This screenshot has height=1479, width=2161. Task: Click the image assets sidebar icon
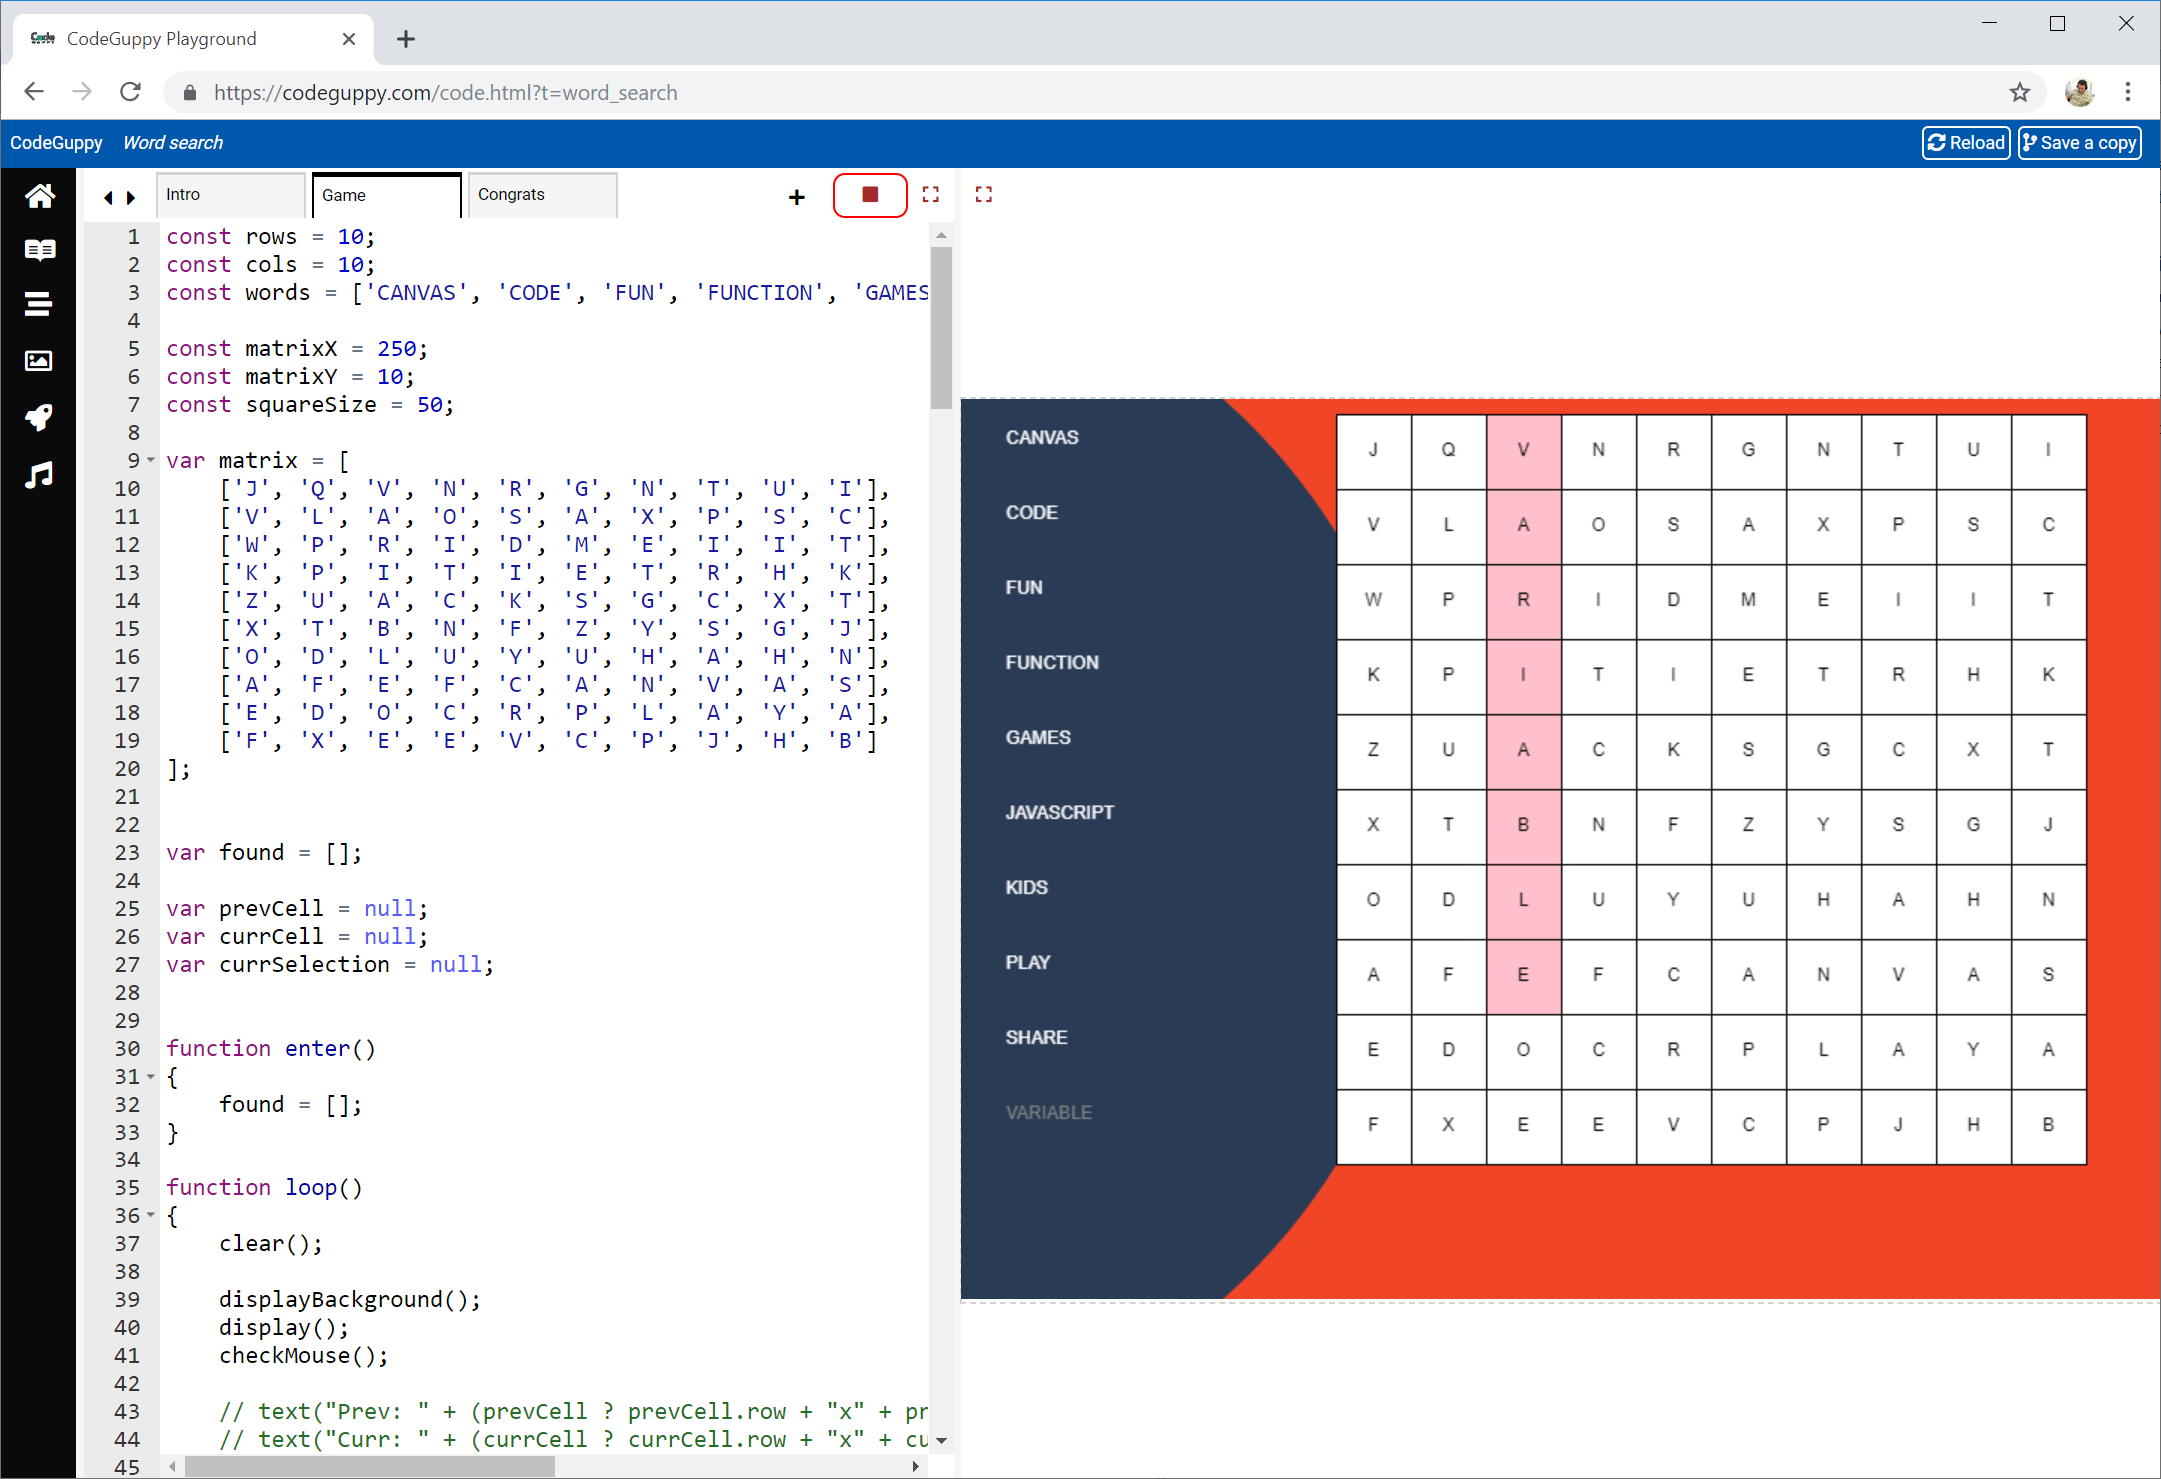(39, 361)
